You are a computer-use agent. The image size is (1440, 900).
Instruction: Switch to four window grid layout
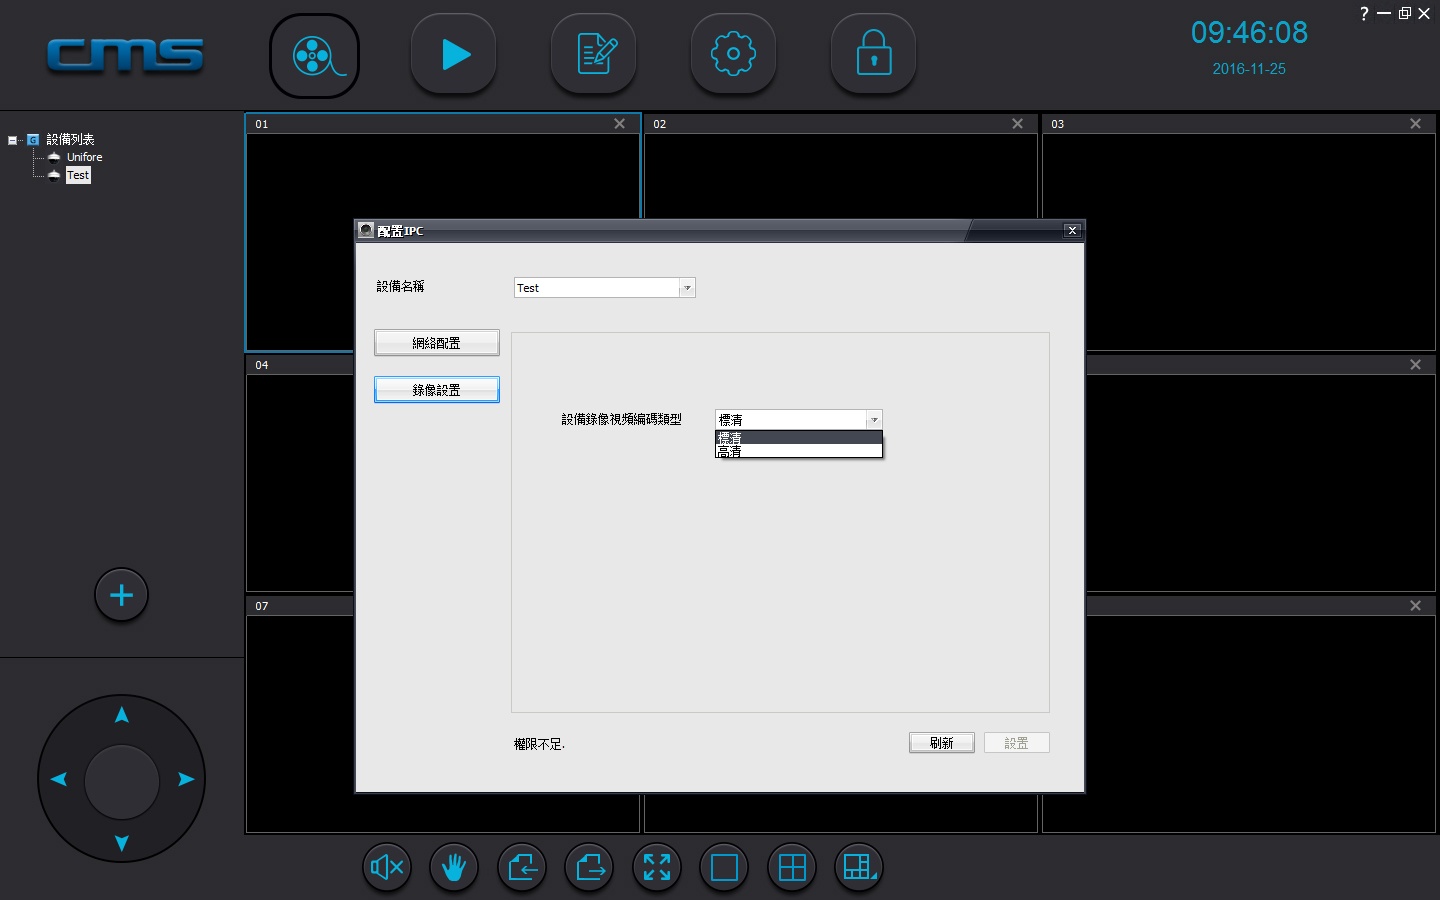tap(792, 867)
